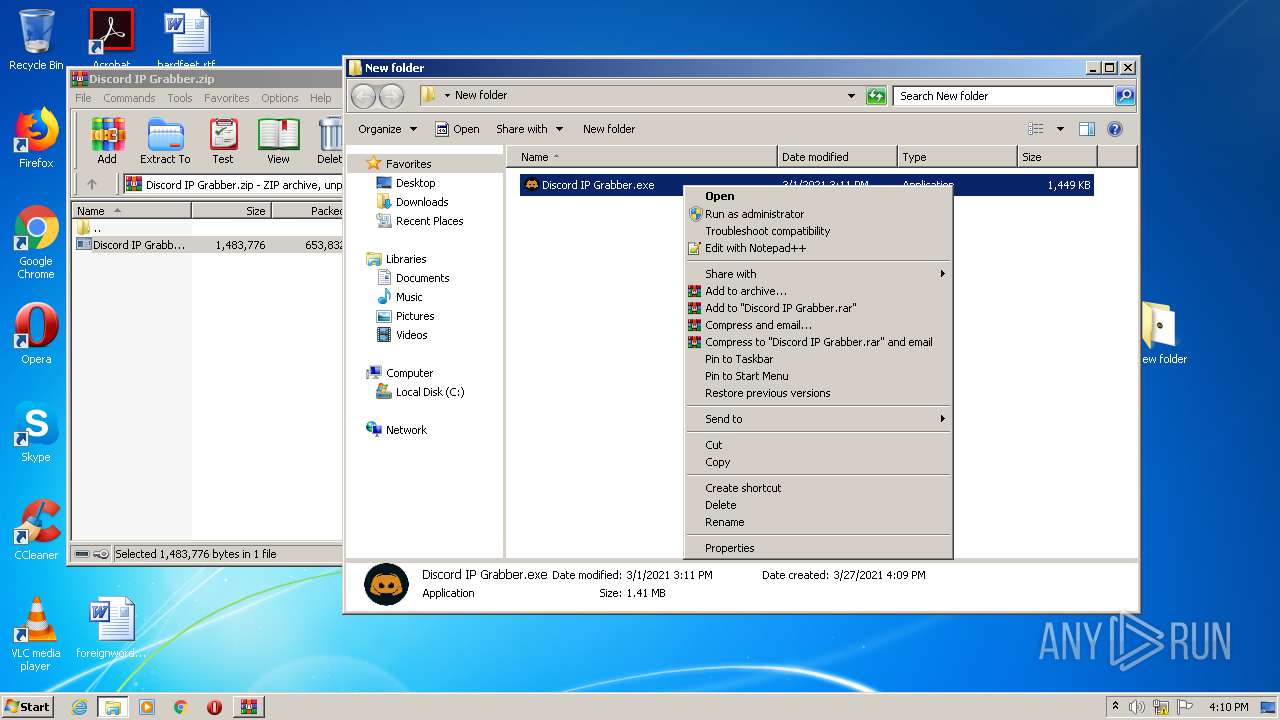Screen dimensions: 1280x720
Task: Toggle the preview pane icon
Action: [x=1087, y=129]
